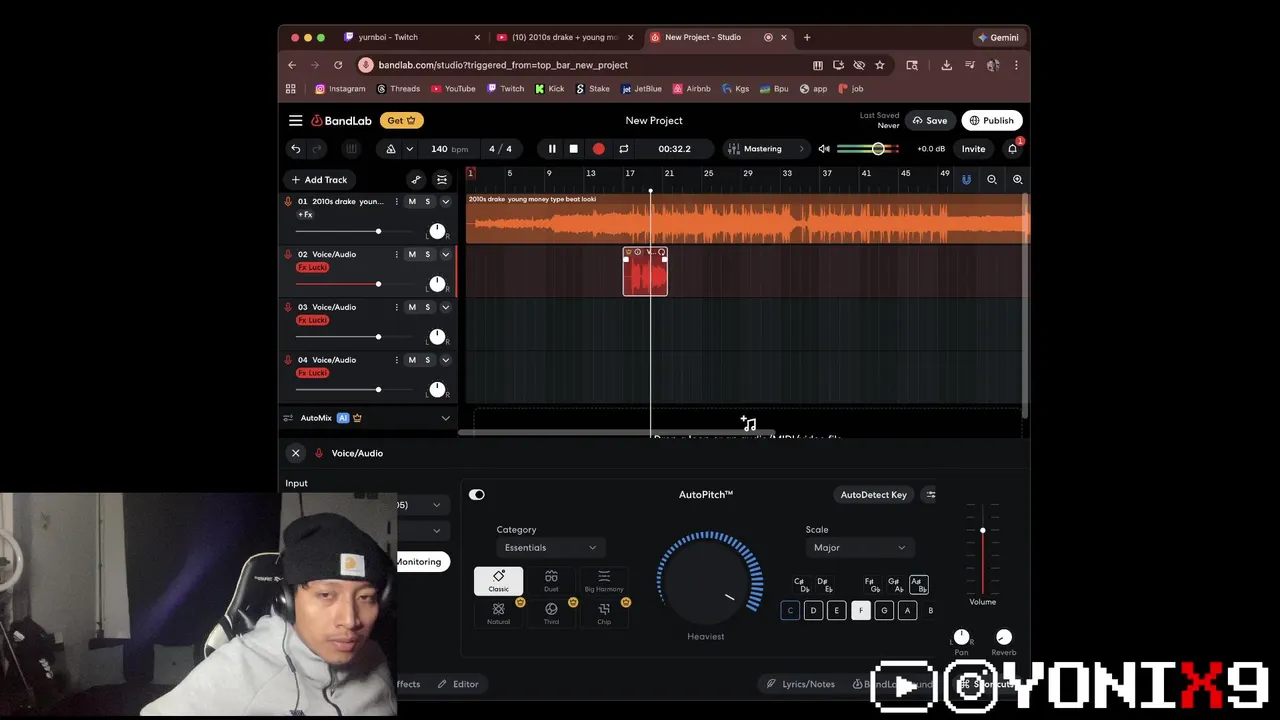Expand the AutoMix section chevron
The height and width of the screenshot is (720, 1280).
(446, 418)
